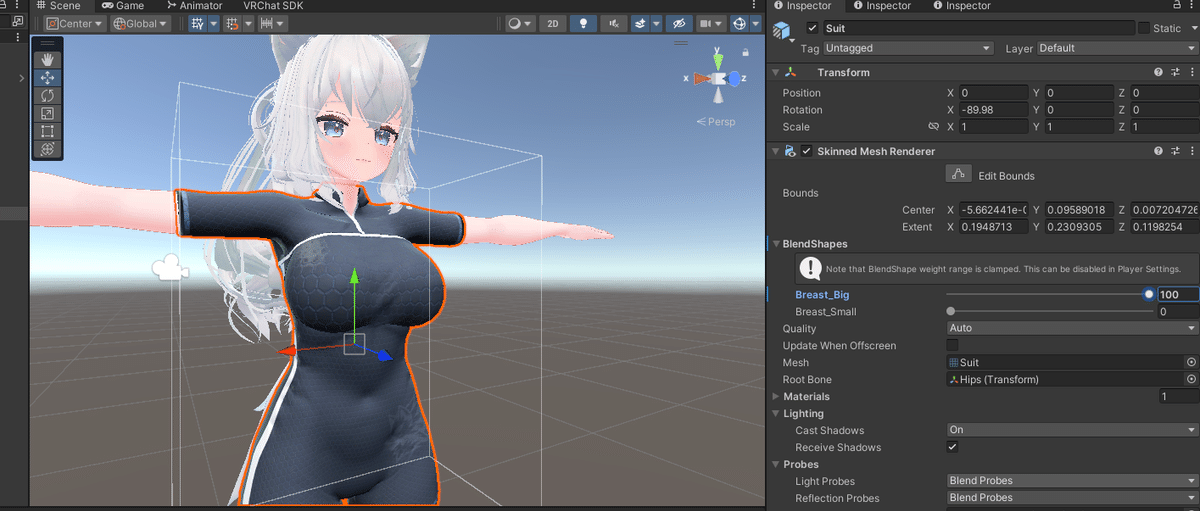
Task: Toggle hidden objects visibility eye
Action: (679, 23)
